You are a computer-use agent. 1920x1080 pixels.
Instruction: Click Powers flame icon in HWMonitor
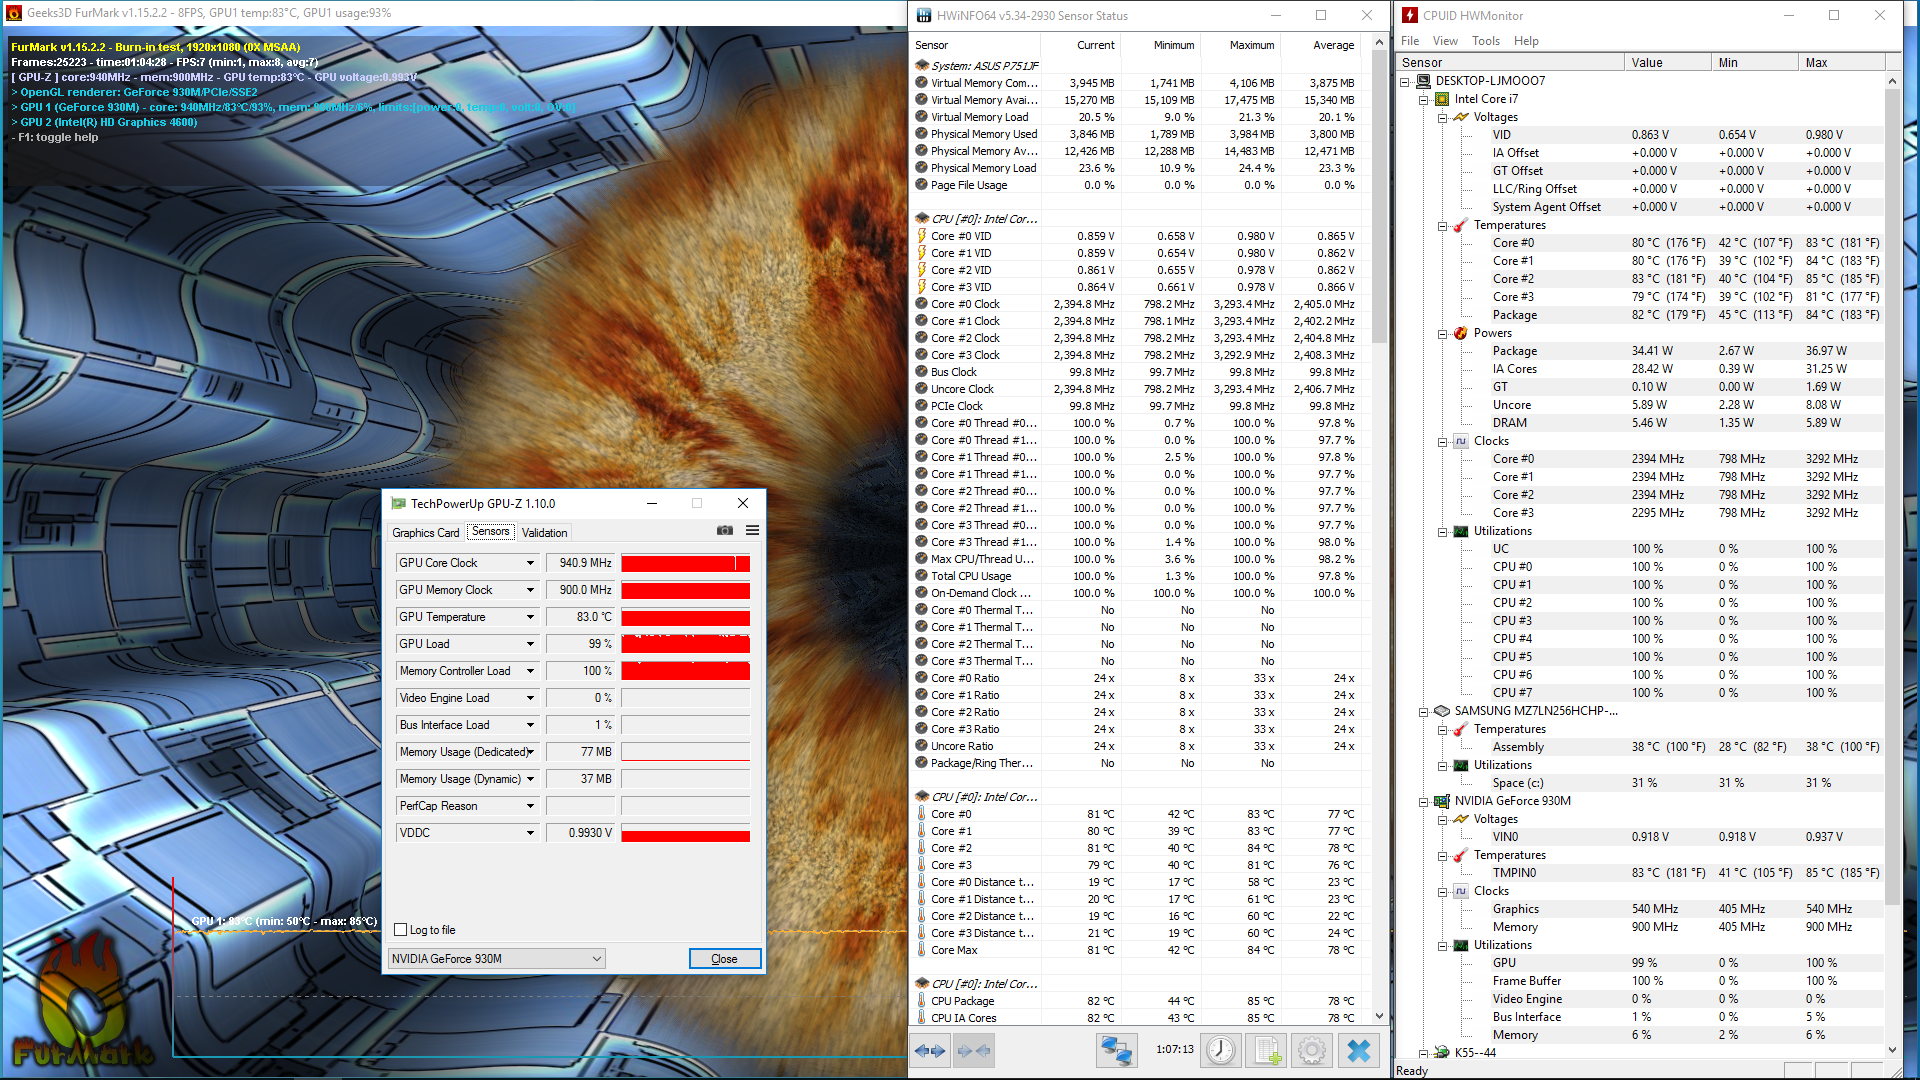(1461, 333)
